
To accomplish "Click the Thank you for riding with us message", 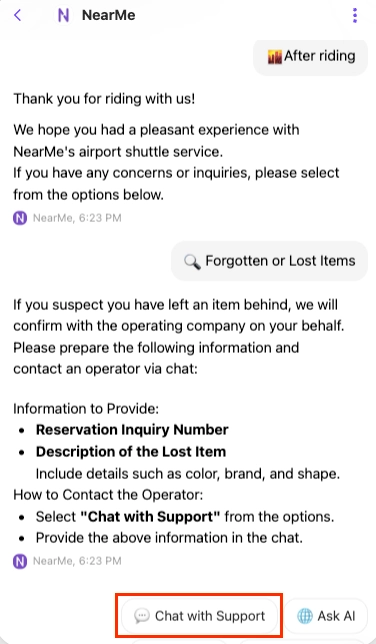I will click(x=104, y=99).
